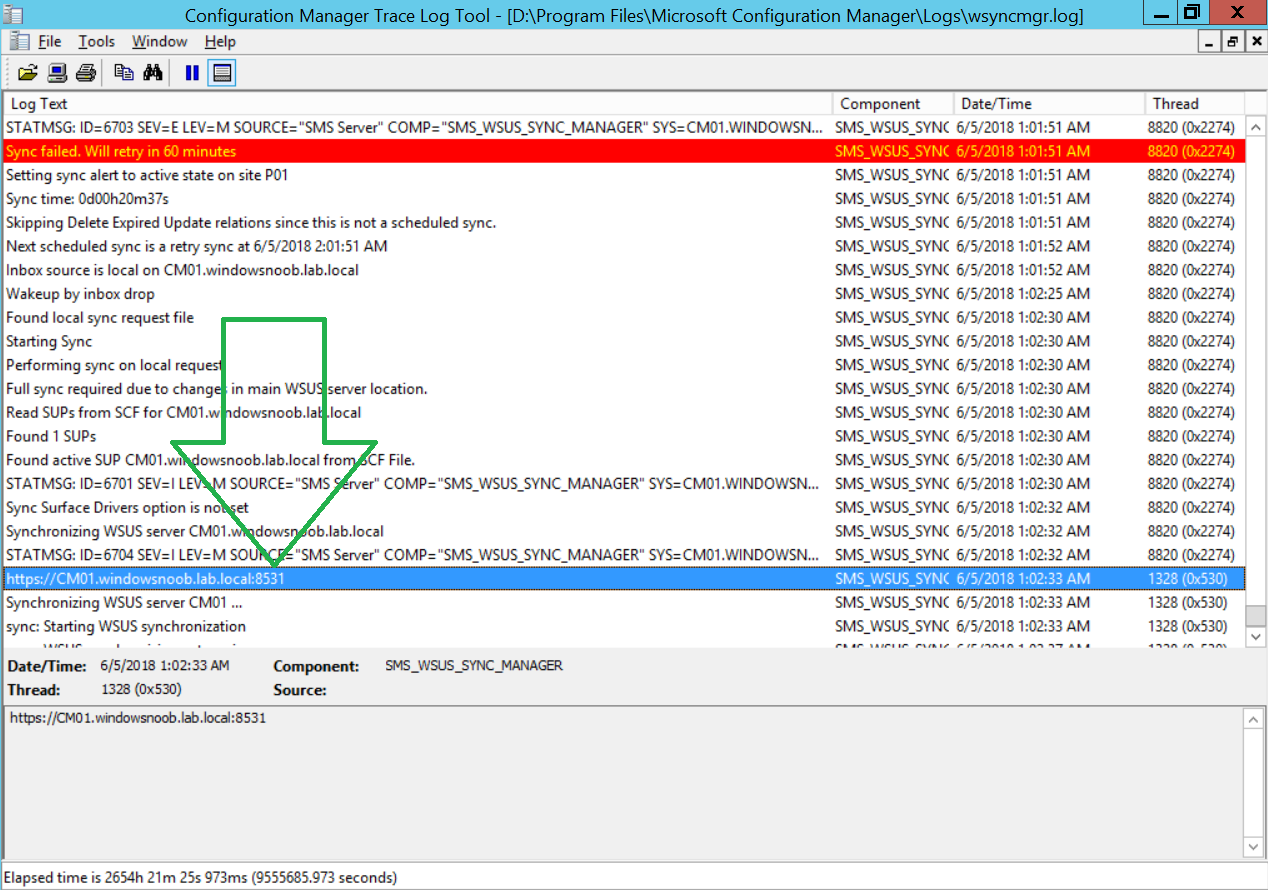Select 'Setting sync alert to active state on site P01'

(x=624, y=175)
